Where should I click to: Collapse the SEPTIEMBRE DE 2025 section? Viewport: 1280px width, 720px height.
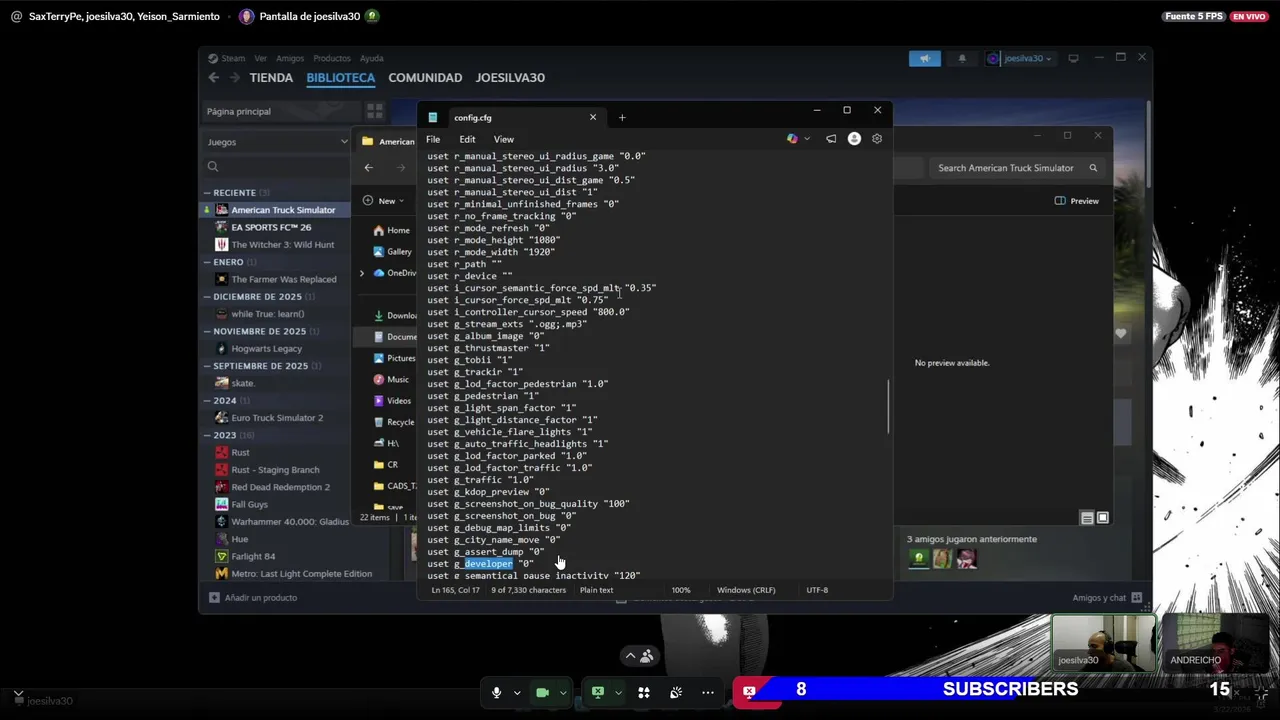(207, 366)
